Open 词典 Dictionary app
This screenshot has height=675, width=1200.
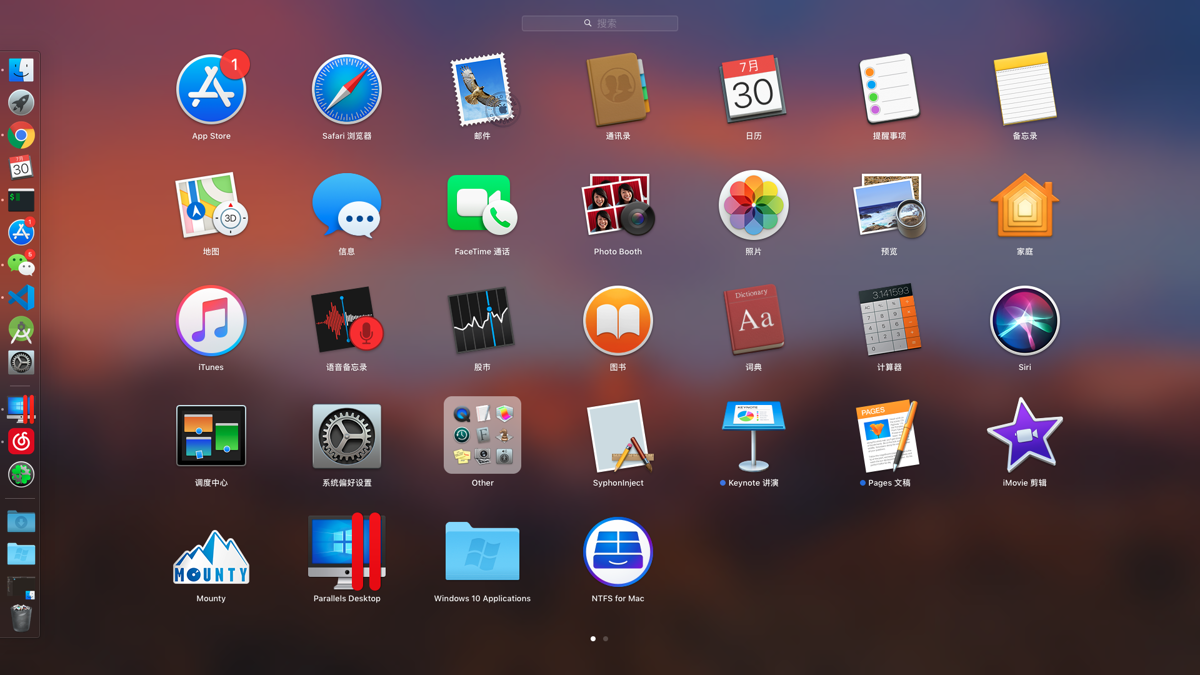tap(753, 321)
